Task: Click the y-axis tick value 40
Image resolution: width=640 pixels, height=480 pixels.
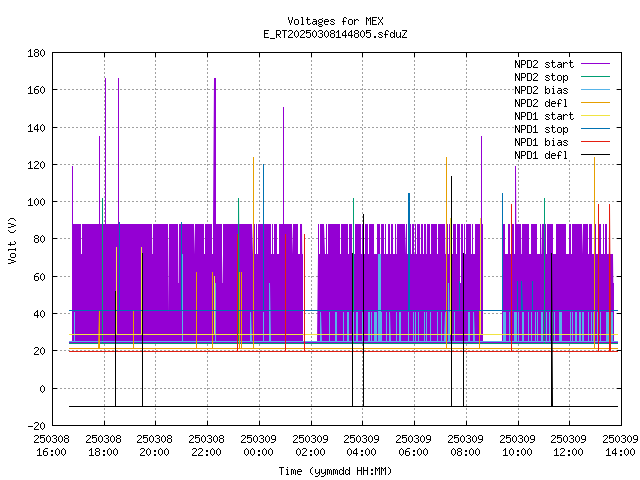Action: point(39,313)
